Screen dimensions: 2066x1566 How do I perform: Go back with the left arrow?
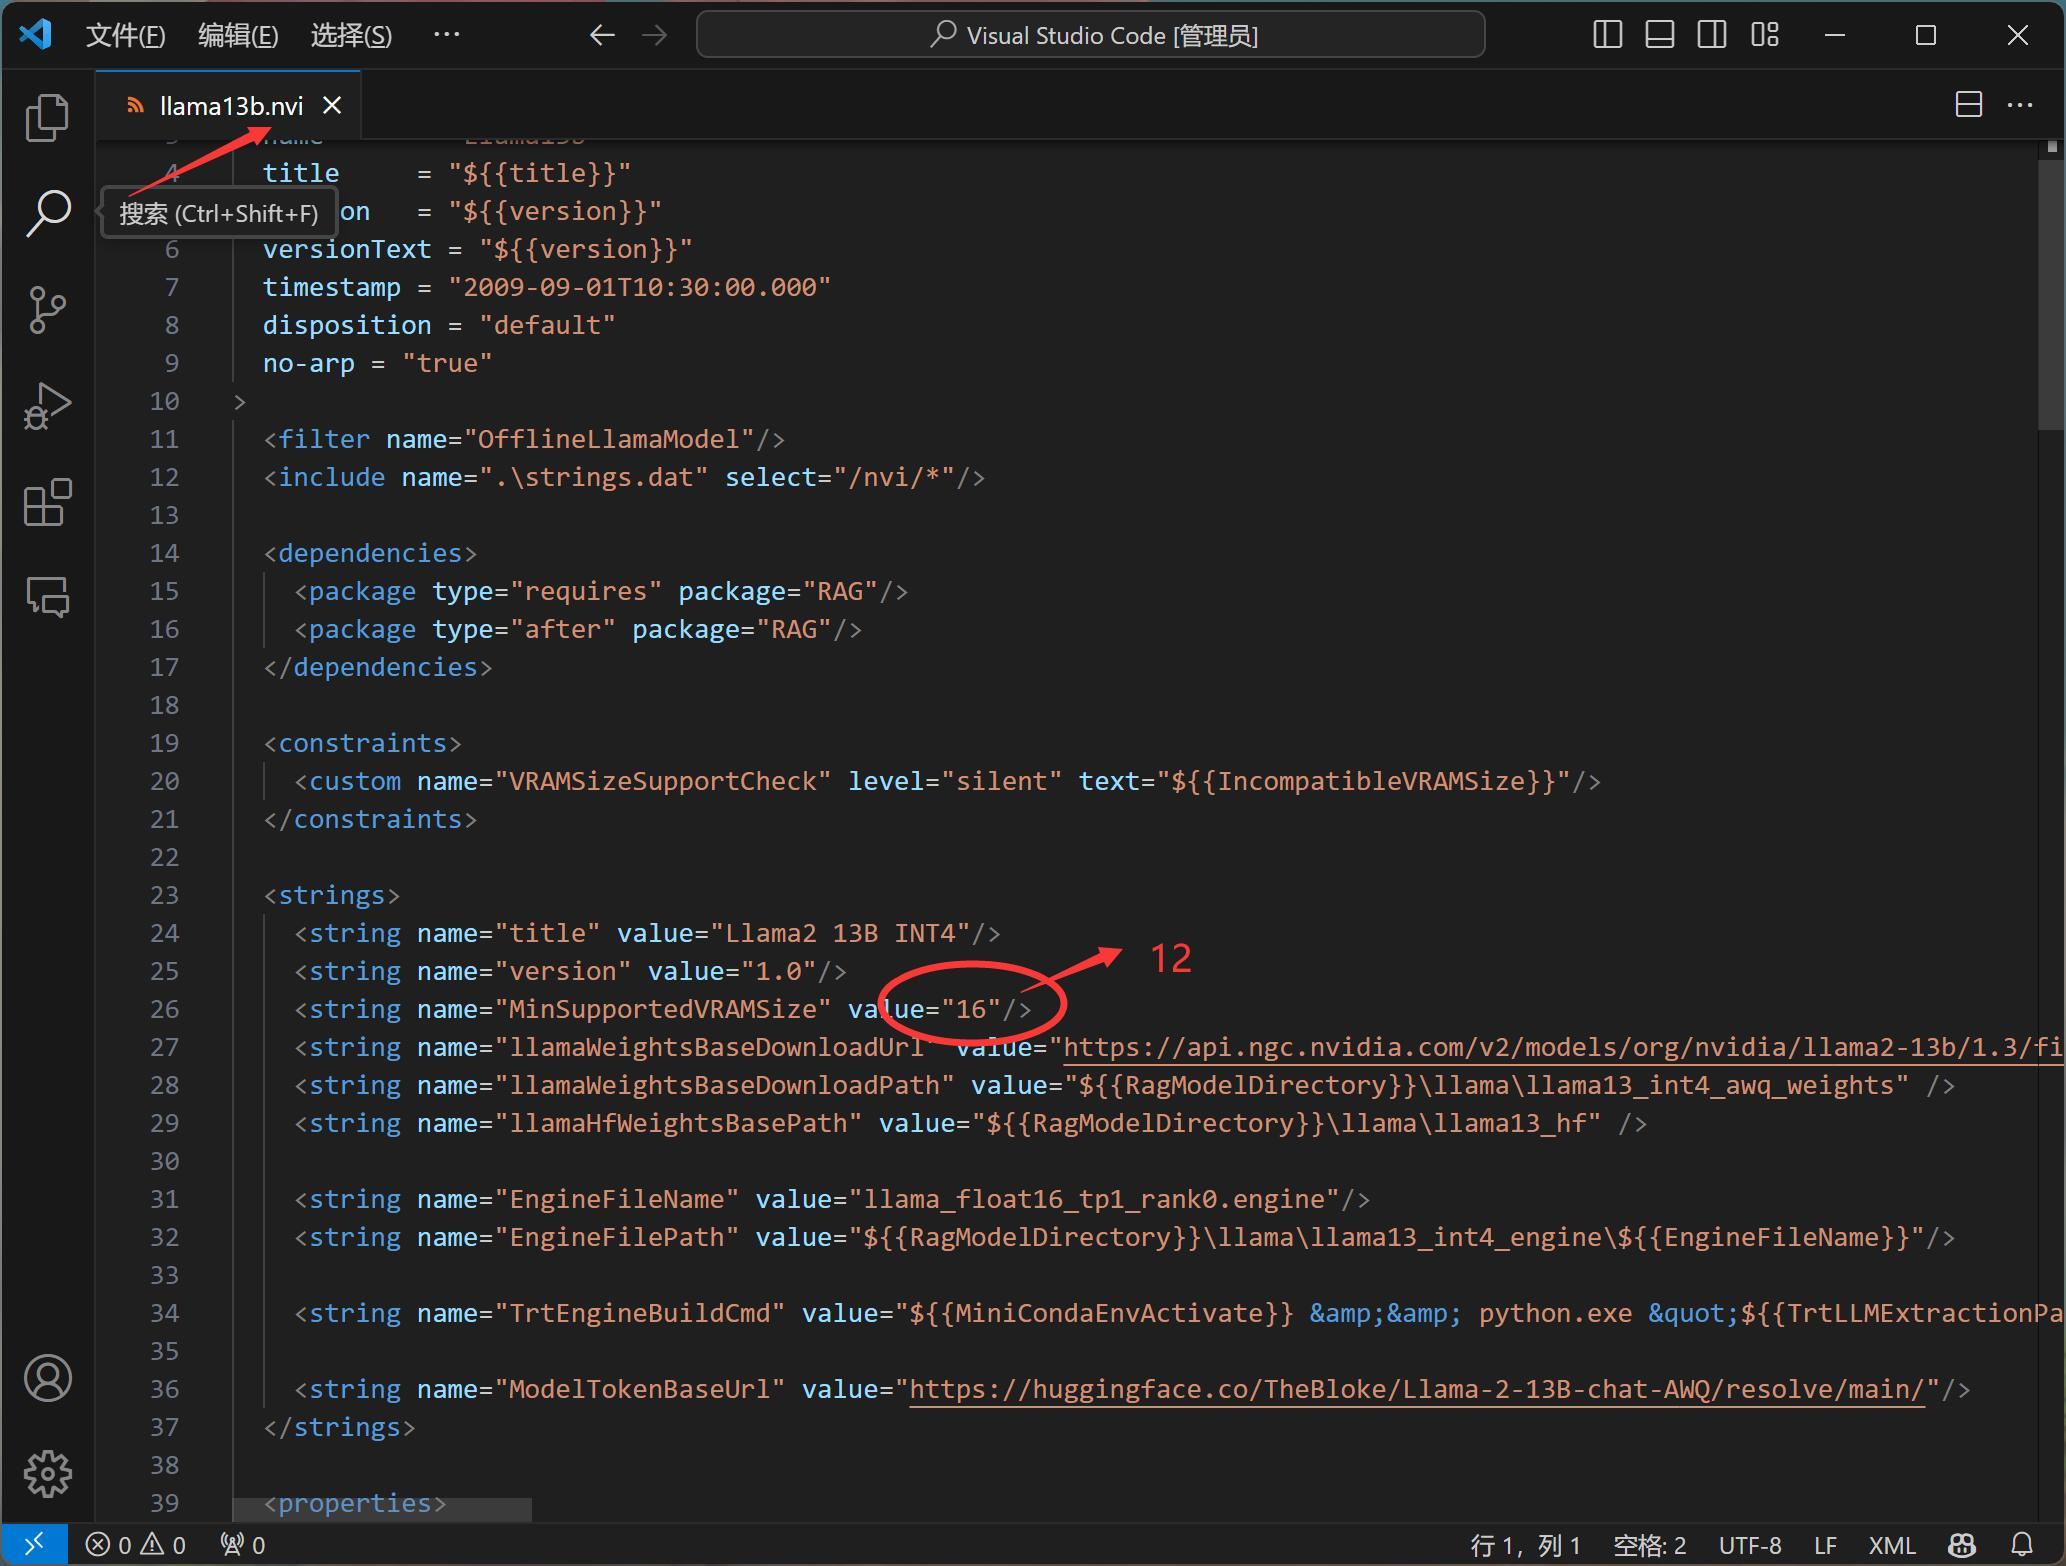[602, 35]
